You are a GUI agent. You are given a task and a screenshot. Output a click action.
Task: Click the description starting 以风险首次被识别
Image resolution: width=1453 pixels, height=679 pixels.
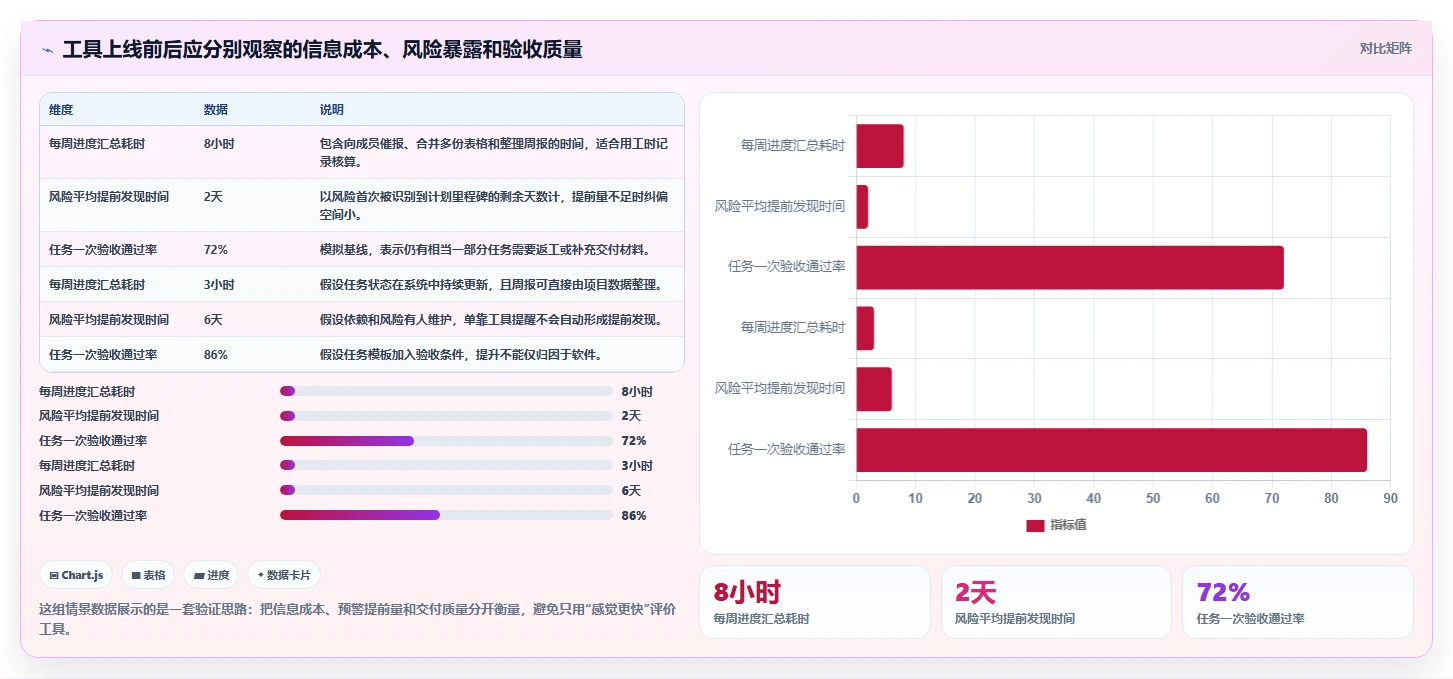click(x=494, y=205)
